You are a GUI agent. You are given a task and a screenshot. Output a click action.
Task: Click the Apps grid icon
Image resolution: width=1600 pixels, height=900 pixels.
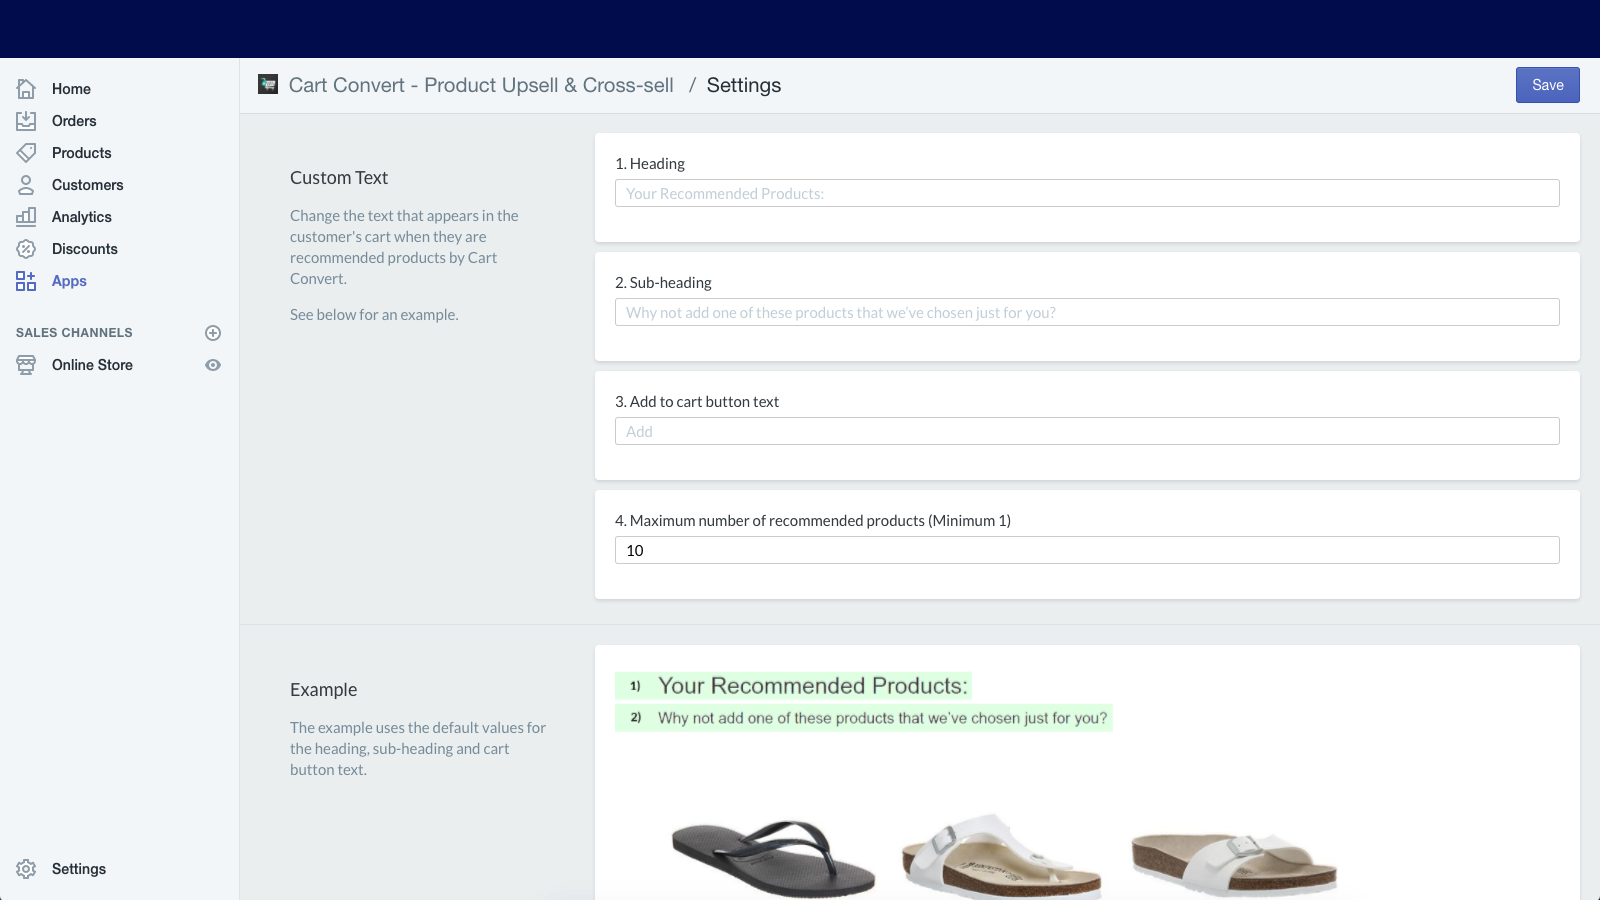pos(26,281)
